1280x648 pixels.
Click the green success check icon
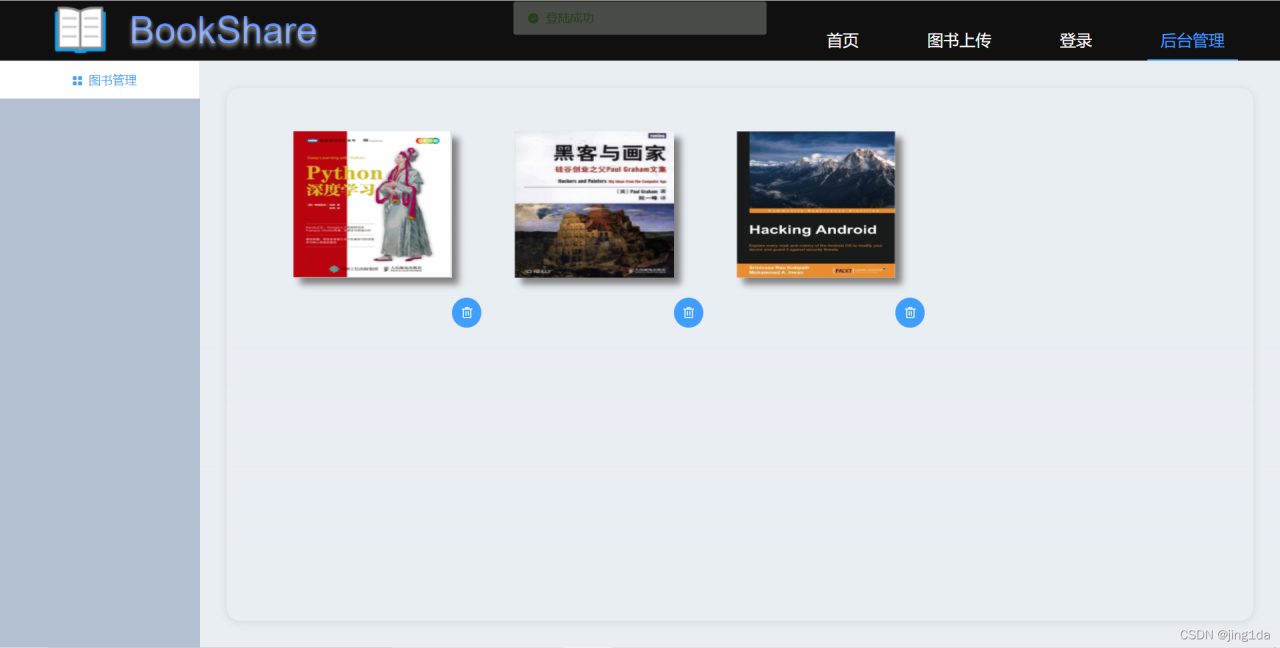[533, 18]
